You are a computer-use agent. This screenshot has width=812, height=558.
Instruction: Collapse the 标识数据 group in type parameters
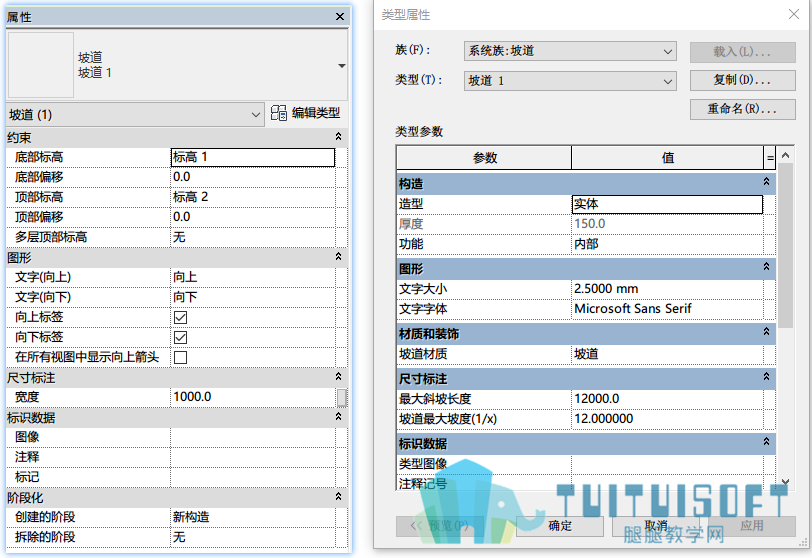click(x=766, y=442)
